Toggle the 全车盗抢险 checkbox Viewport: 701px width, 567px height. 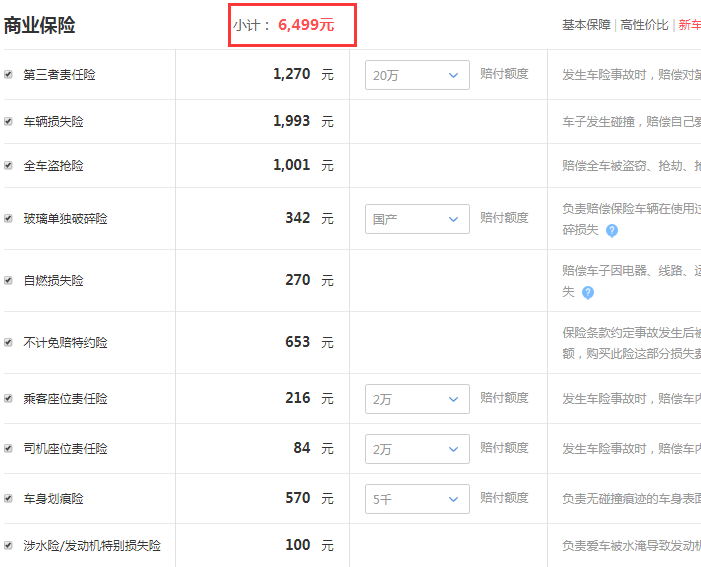pyautogui.click(x=8, y=165)
